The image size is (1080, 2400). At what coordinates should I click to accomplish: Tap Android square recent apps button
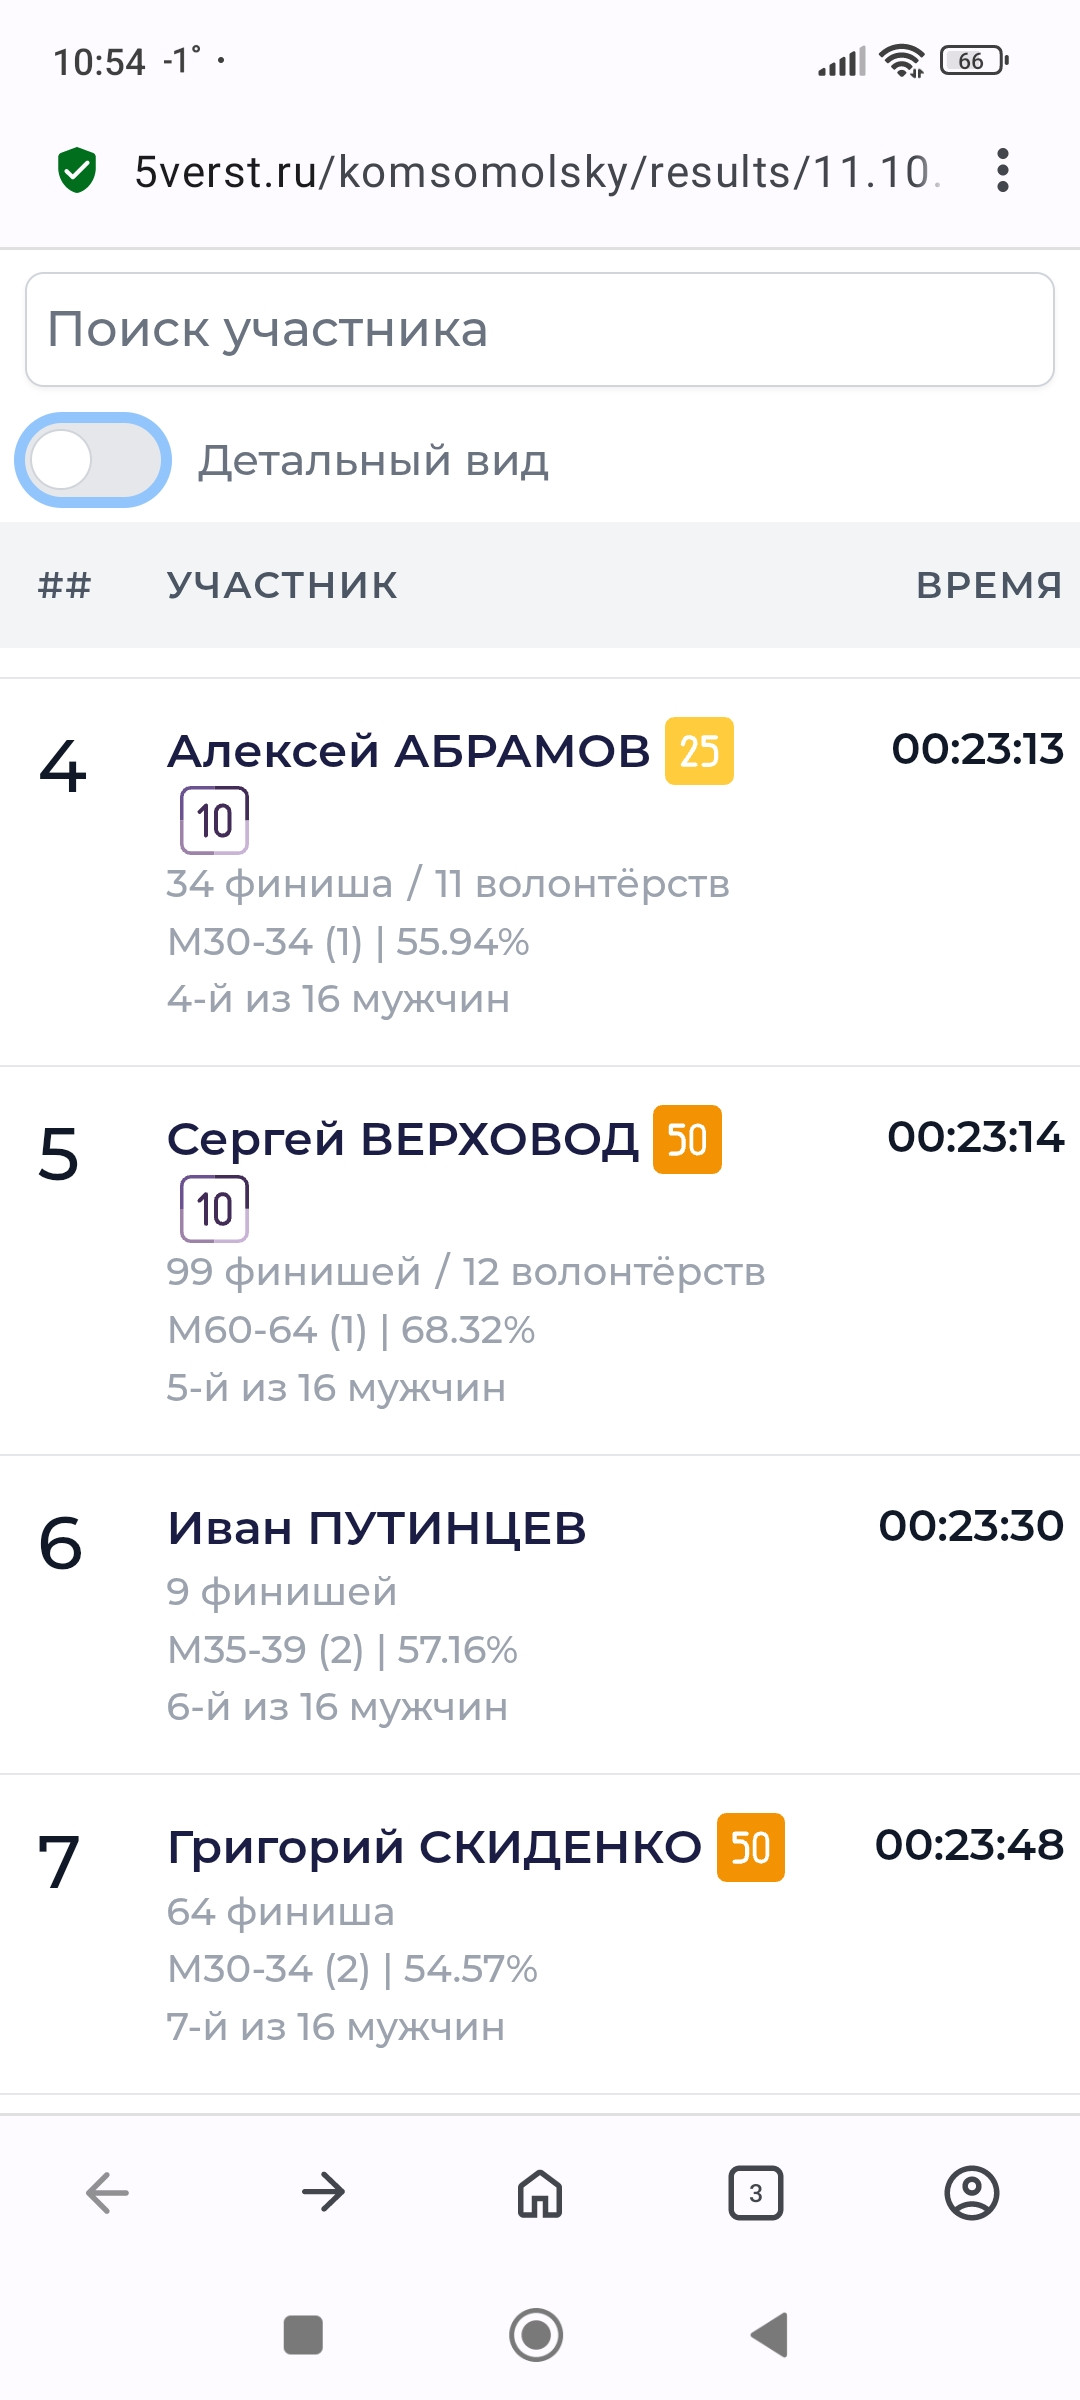point(303,2335)
